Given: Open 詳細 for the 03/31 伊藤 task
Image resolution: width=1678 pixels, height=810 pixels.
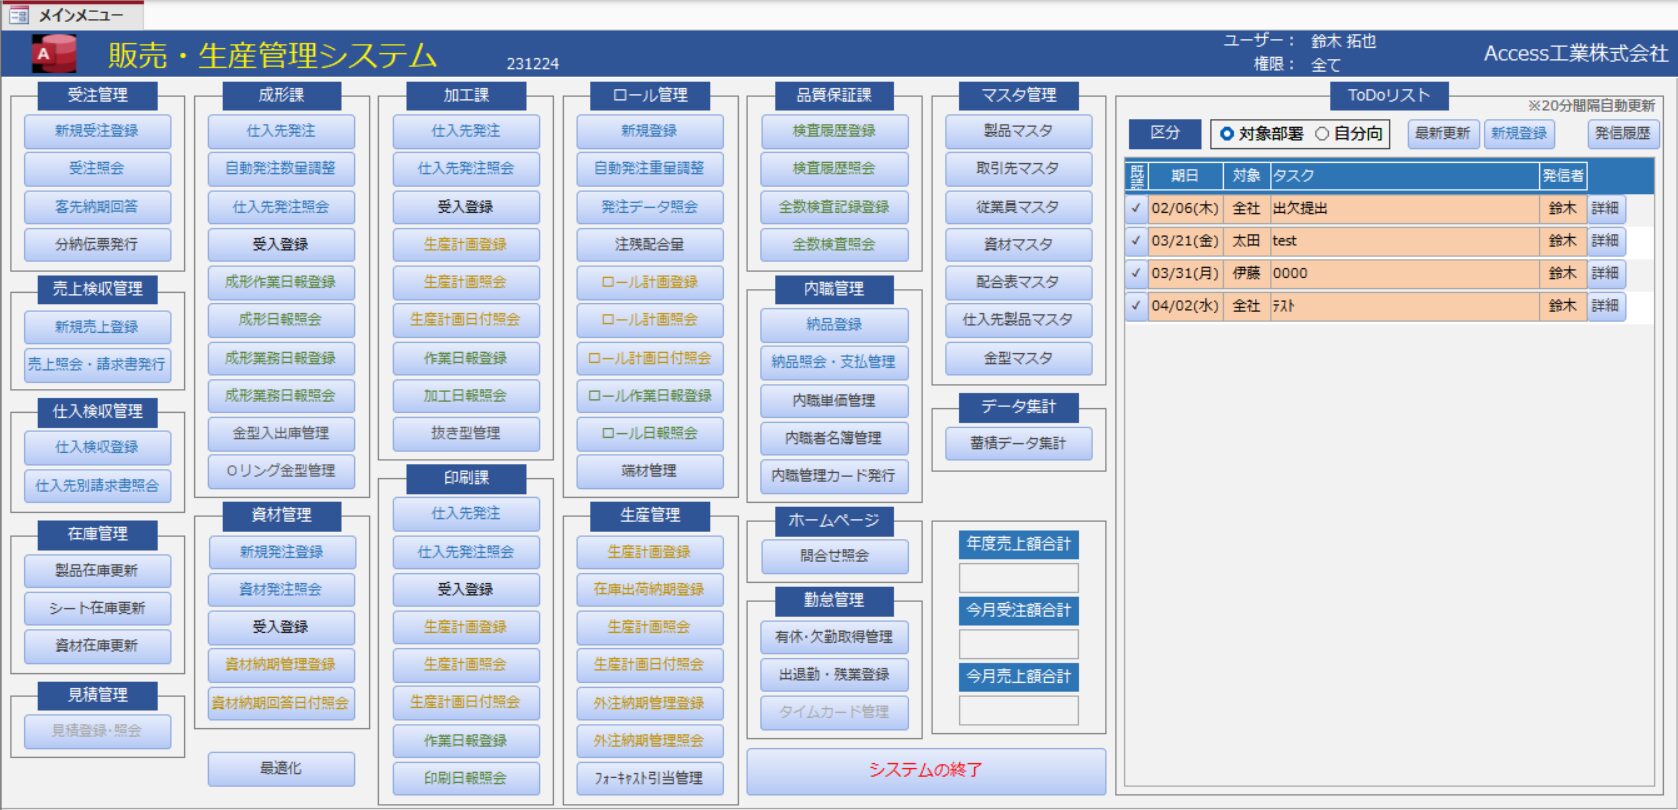Looking at the screenshot, I should [x=1605, y=273].
